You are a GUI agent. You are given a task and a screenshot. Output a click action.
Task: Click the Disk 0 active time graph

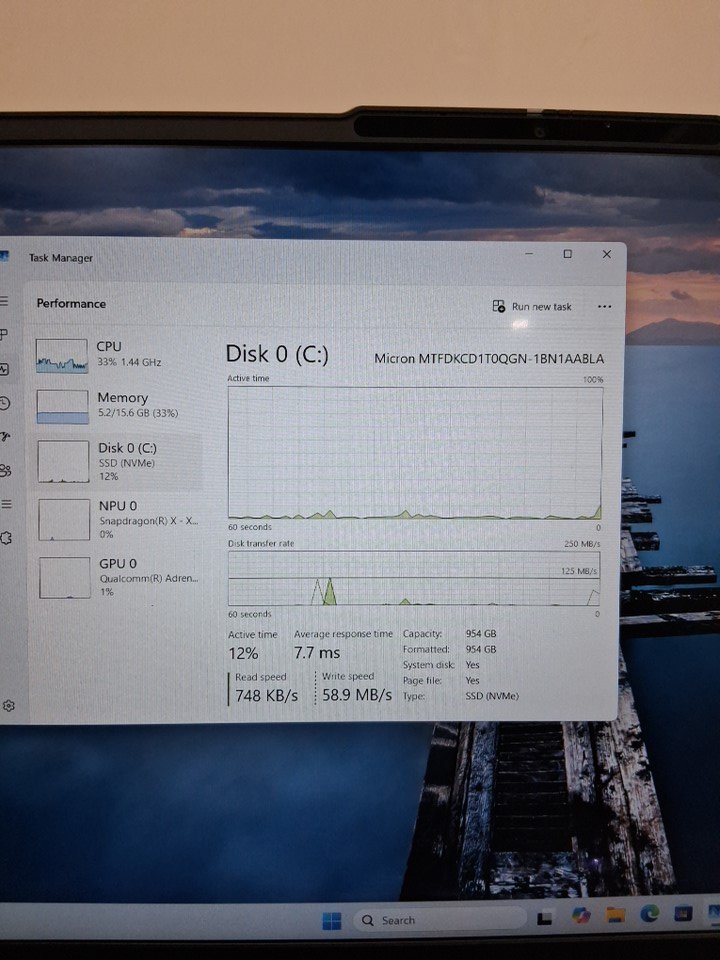point(415,452)
